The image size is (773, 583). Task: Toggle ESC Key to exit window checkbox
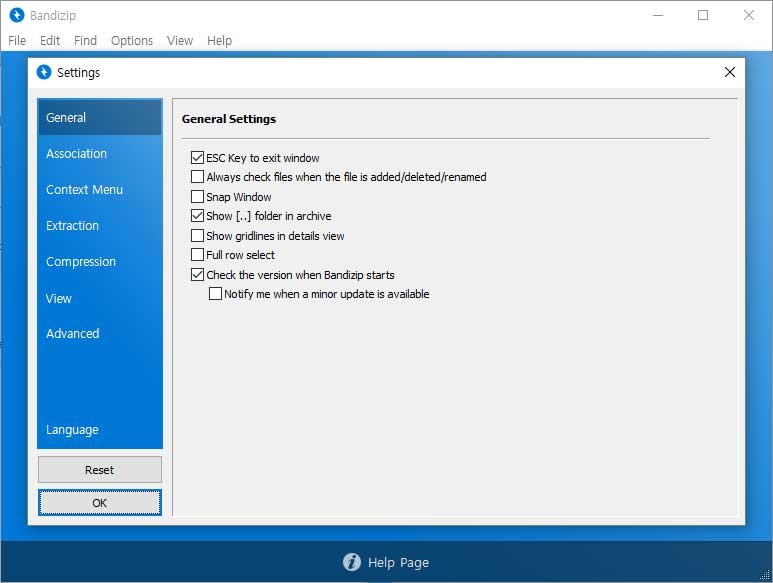click(197, 158)
